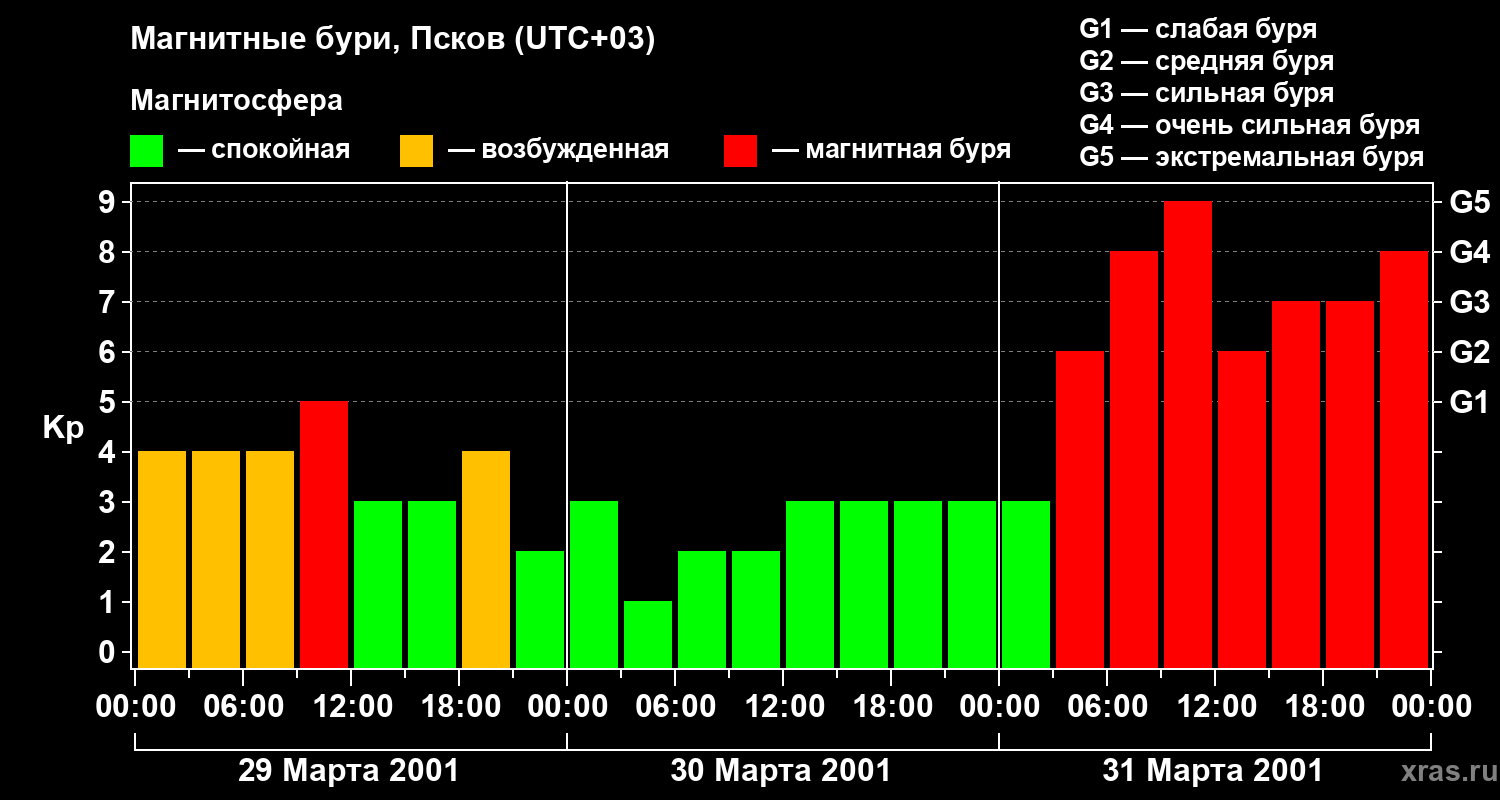Click the 'G3 — сильная буря' legend line
Screen dimensions: 1500x800
click(x=1206, y=93)
